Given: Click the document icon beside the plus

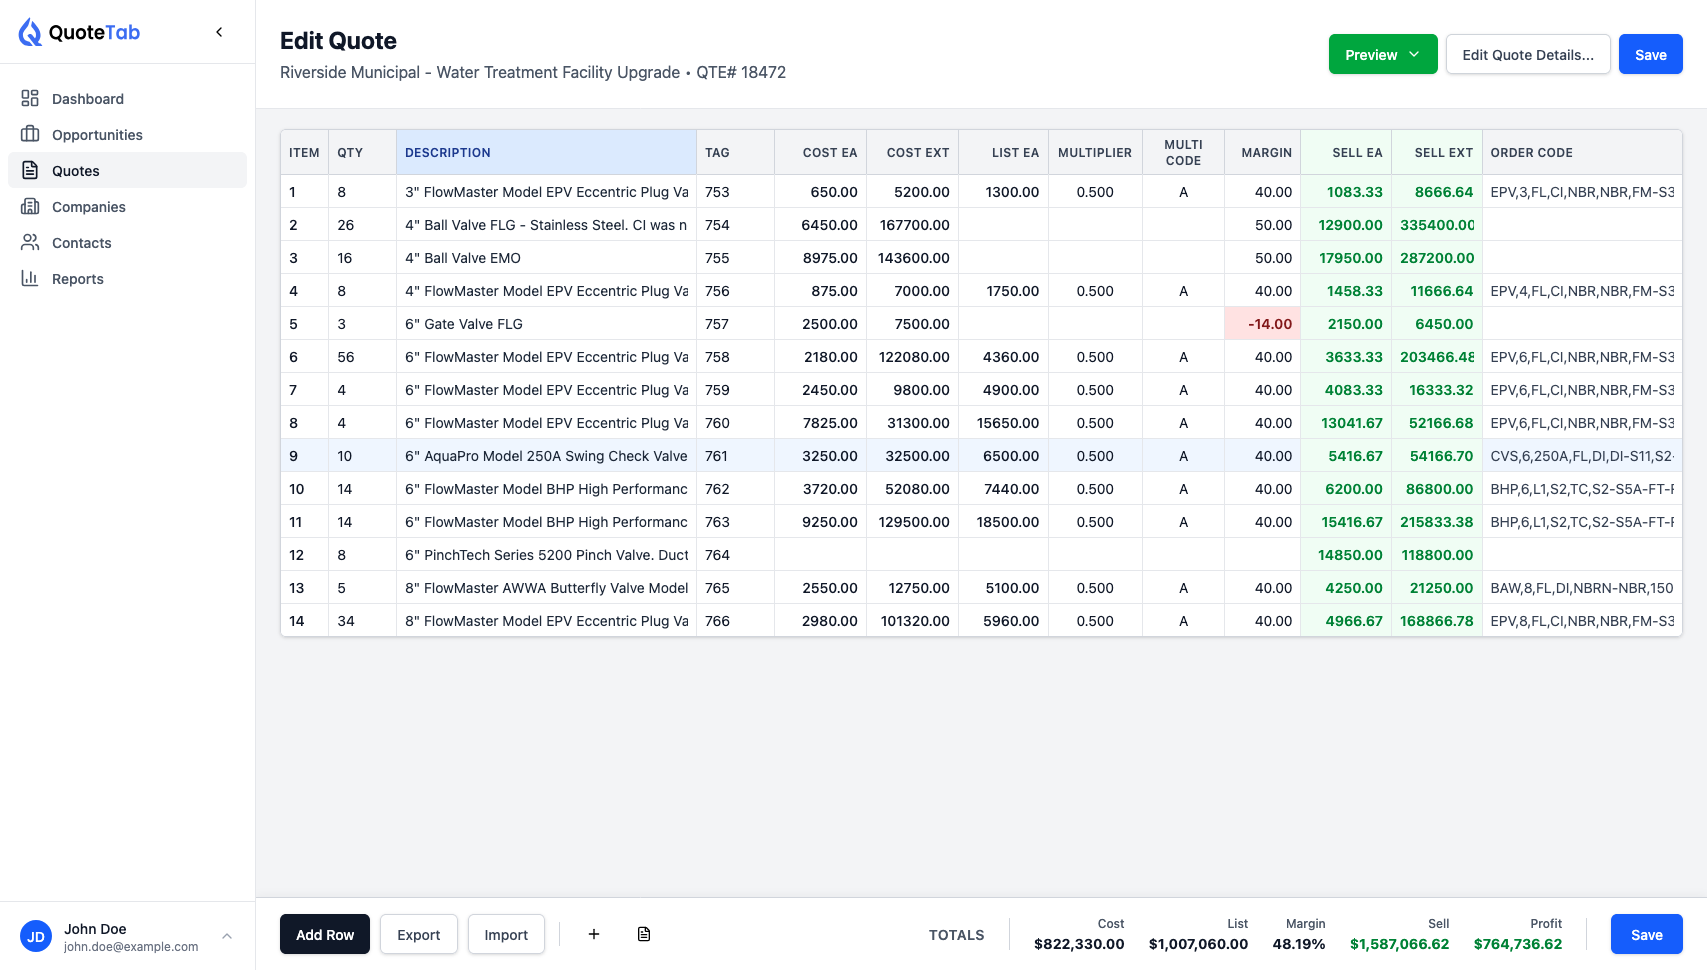Looking at the screenshot, I should tap(644, 934).
